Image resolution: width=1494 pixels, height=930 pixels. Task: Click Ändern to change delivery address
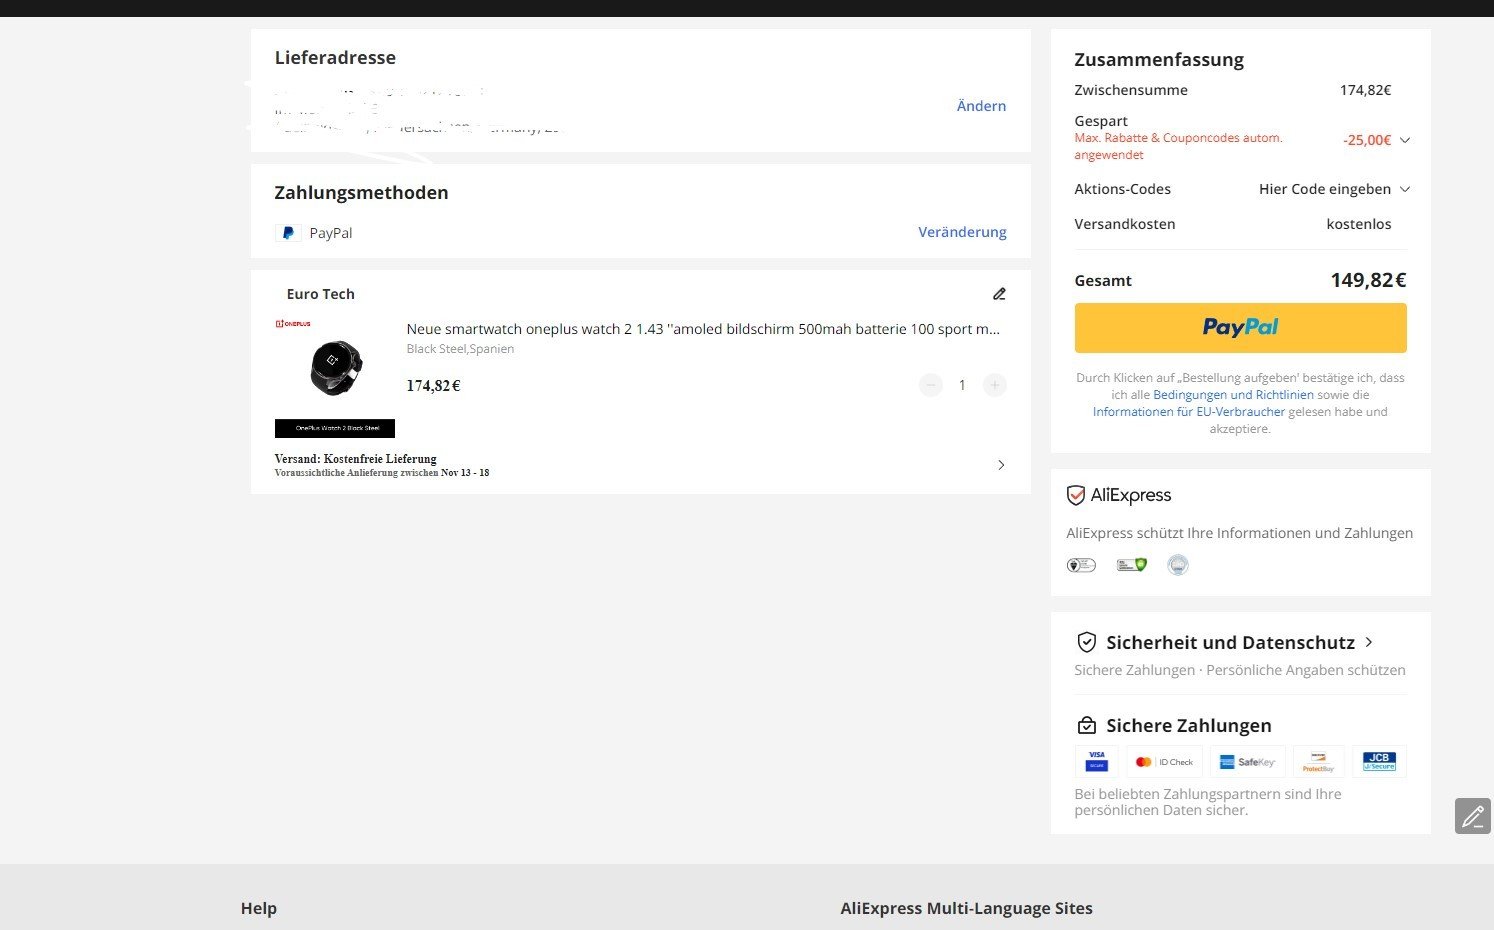tap(981, 106)
